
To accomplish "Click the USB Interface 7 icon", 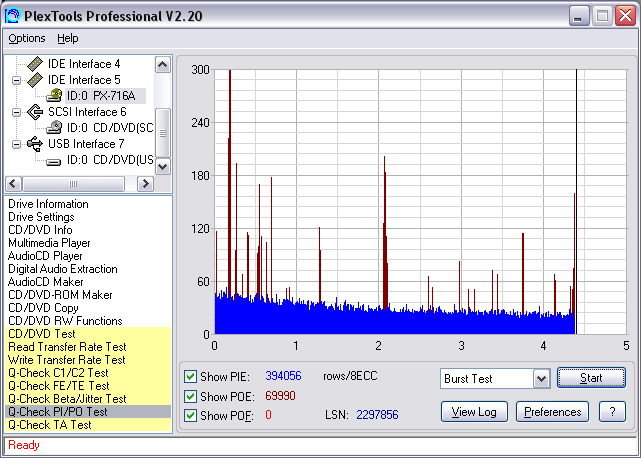I will pos(35,144).
